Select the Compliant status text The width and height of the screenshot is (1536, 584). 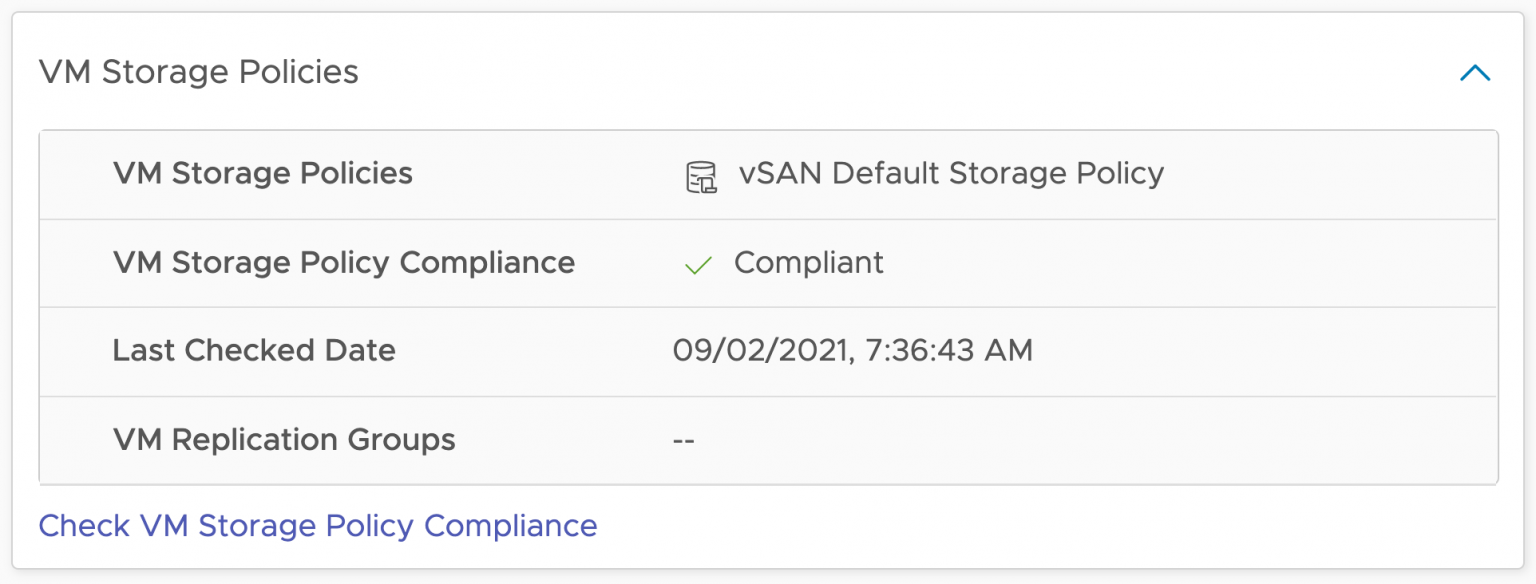pos(808,263)
